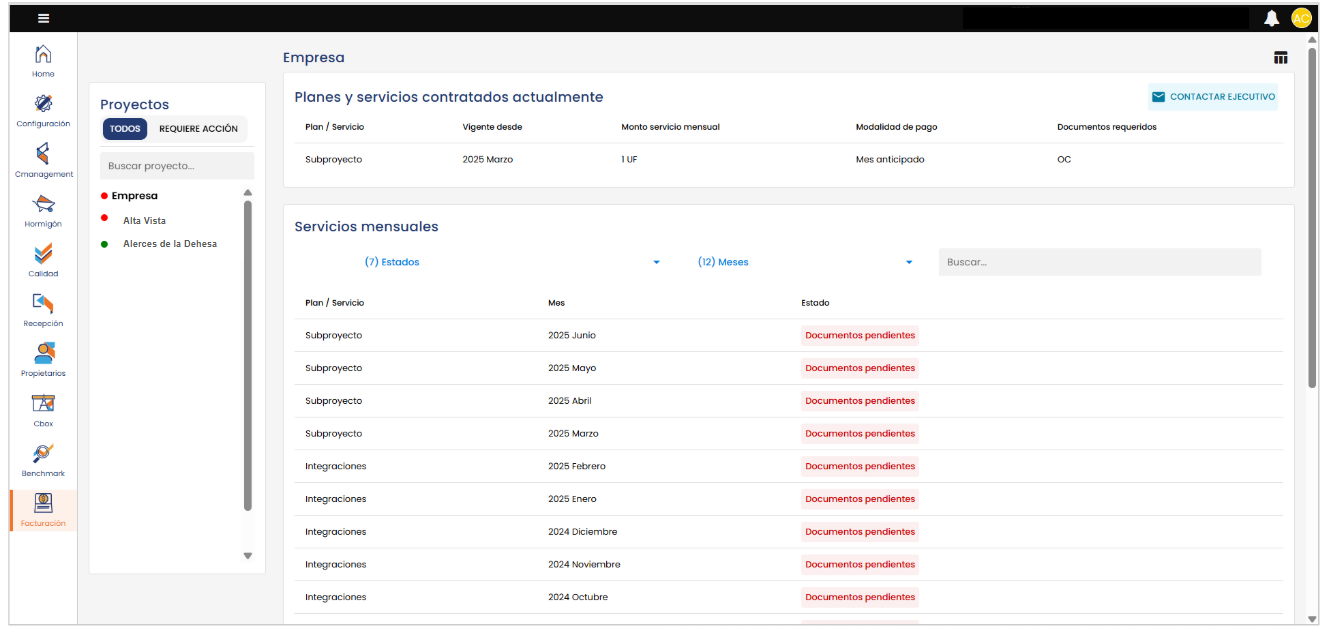Click Integraciones in 2025 Enero row

point(336,499)
